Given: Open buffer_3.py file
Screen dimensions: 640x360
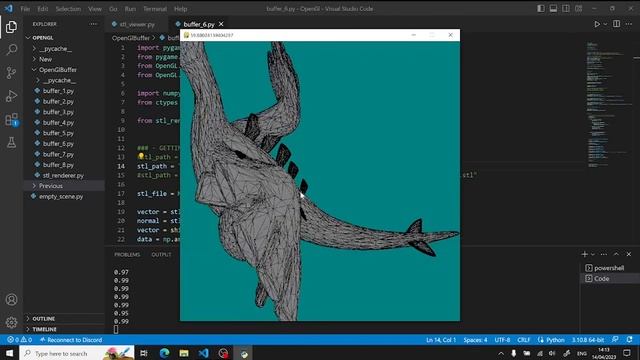Looking at the screenshot, I should (x=58, y=112).
